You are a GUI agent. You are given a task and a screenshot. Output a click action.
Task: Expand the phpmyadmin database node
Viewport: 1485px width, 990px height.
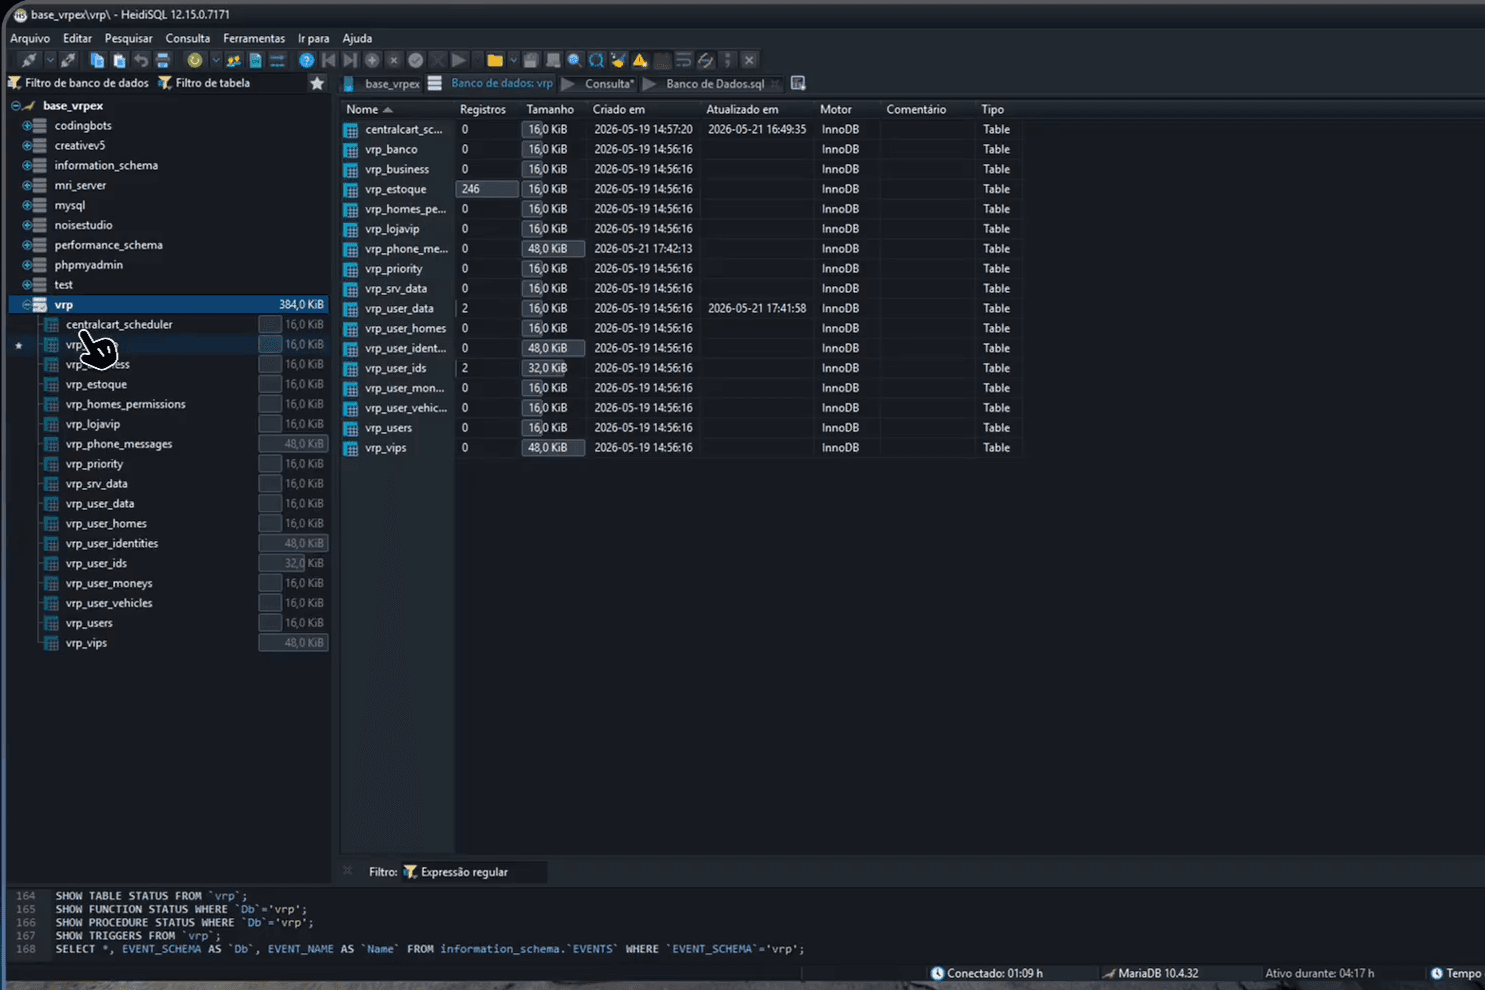pyautogui.click(x=27, y=265)
